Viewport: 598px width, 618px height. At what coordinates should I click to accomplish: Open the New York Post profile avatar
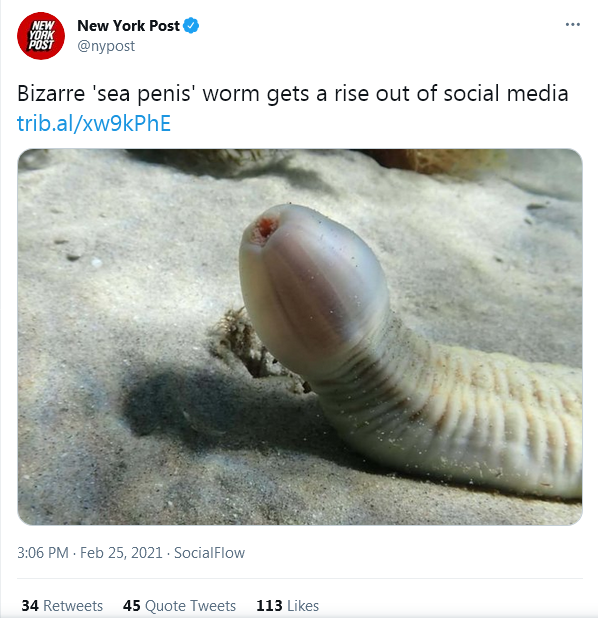(41, 36)
